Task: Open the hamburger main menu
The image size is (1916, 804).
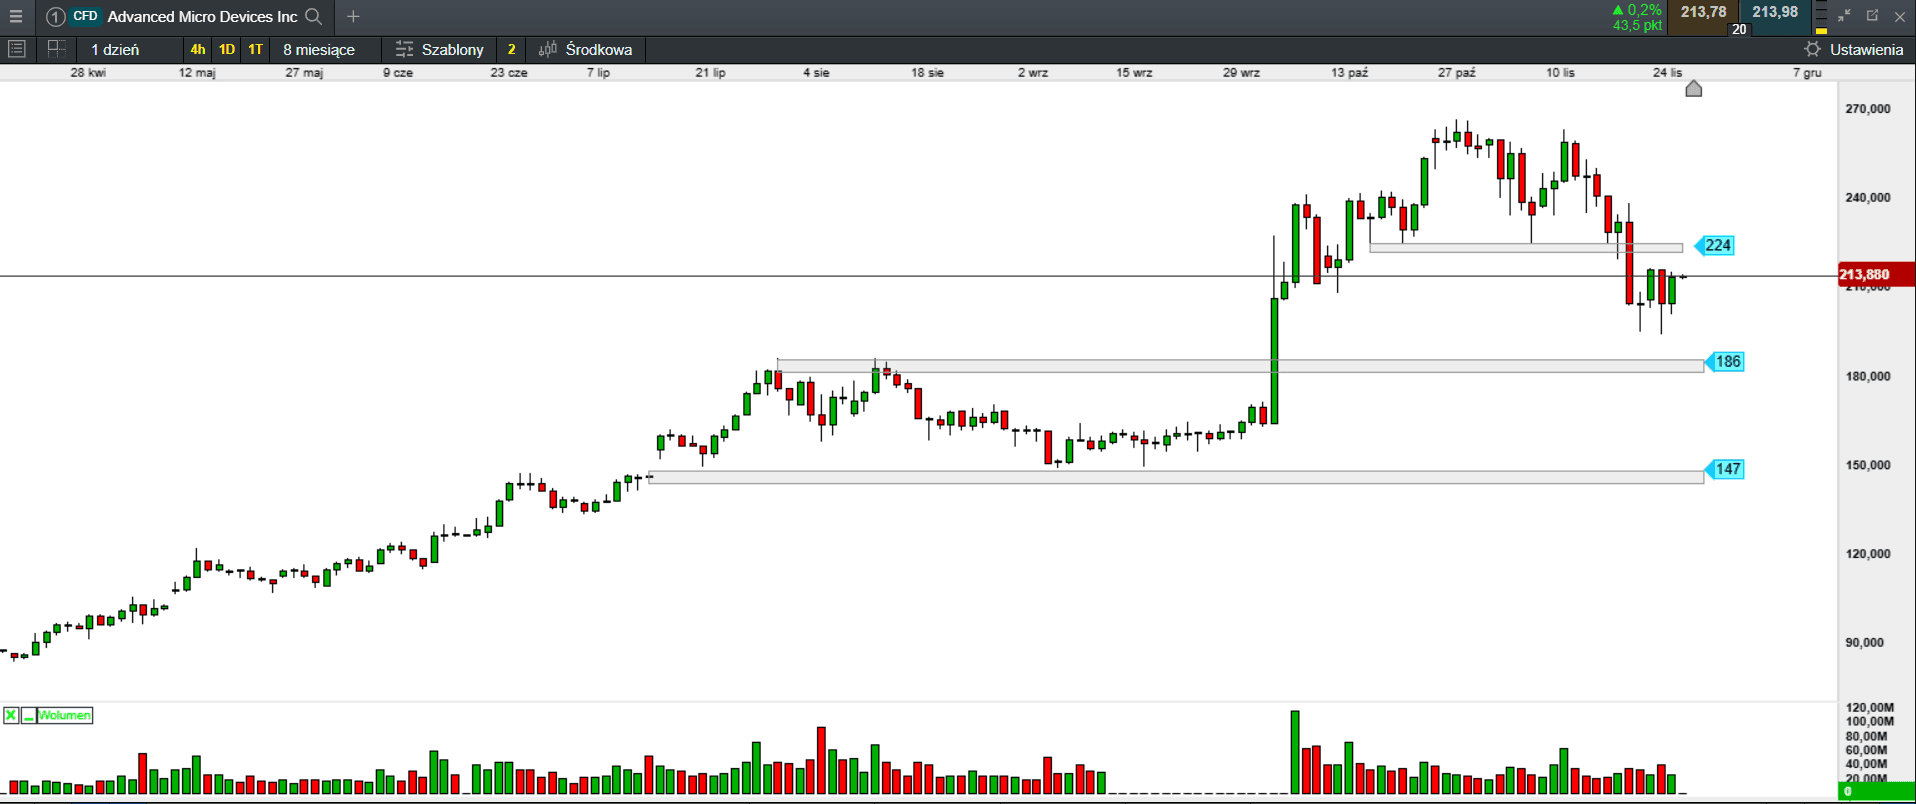Action: pos(16,17)
